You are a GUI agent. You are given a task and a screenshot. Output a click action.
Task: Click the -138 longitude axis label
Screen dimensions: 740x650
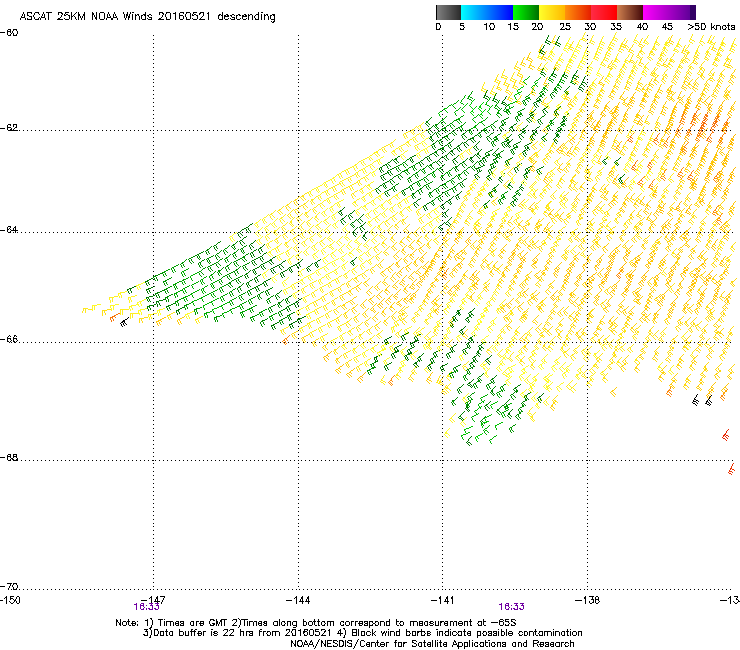click(x=588, y=600)
